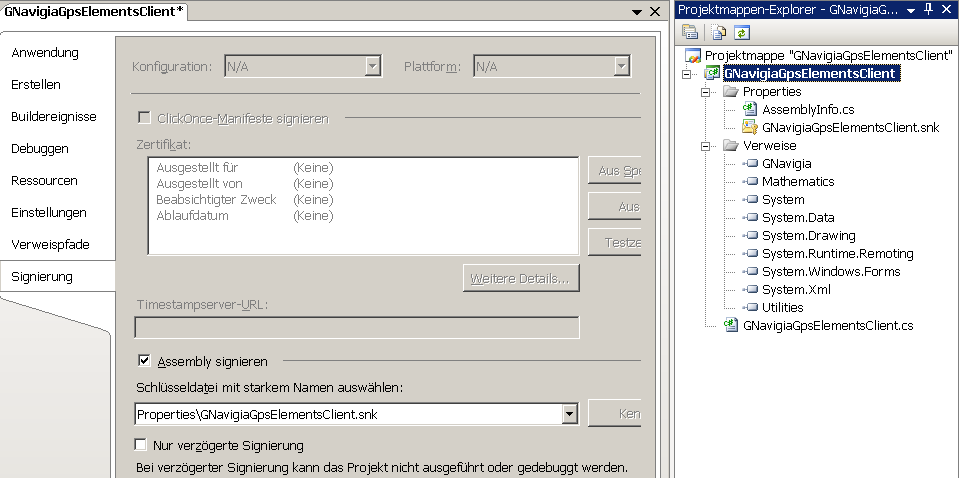The width and height of the screenshot is (959, 478).
Task: Select the System.Xml reference name
Action: (796, 290)
